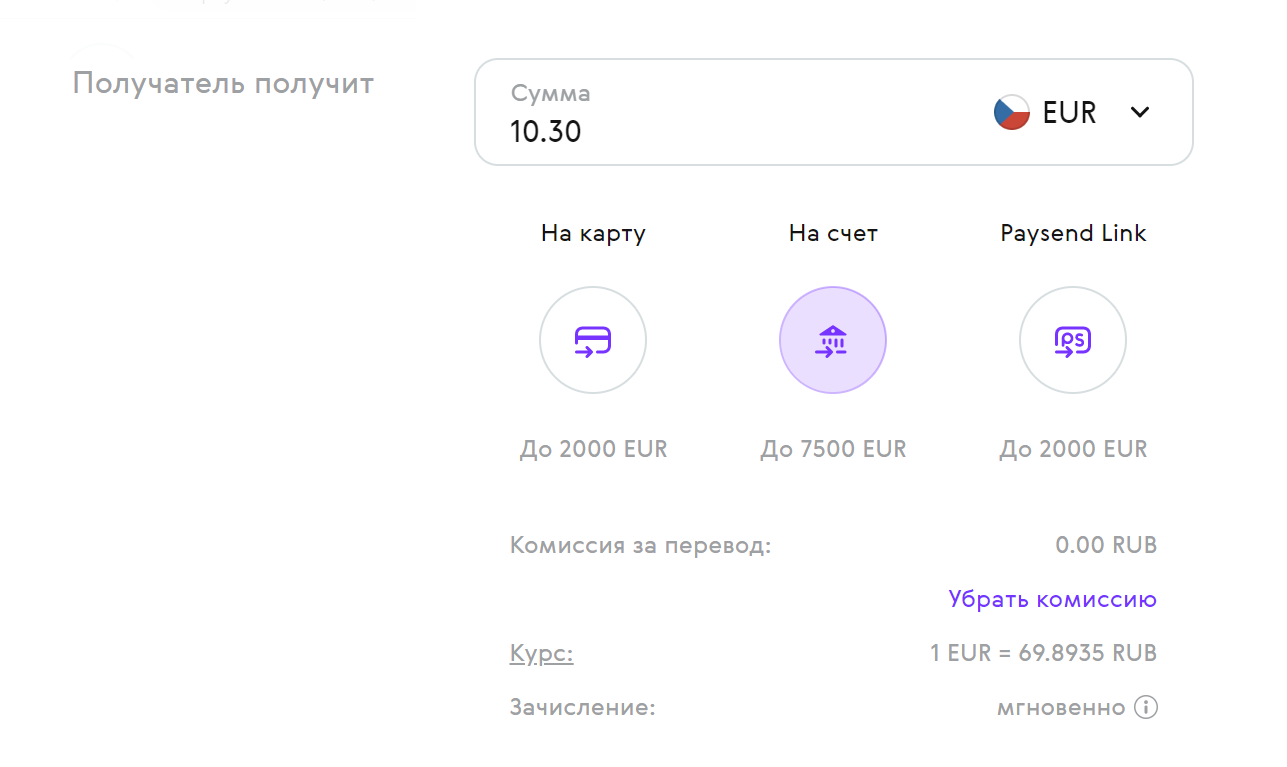Viewport: 1287px width, 767px height.
Task: Click the 0.00 RUB commission value
Action: tap(1105, 545)
